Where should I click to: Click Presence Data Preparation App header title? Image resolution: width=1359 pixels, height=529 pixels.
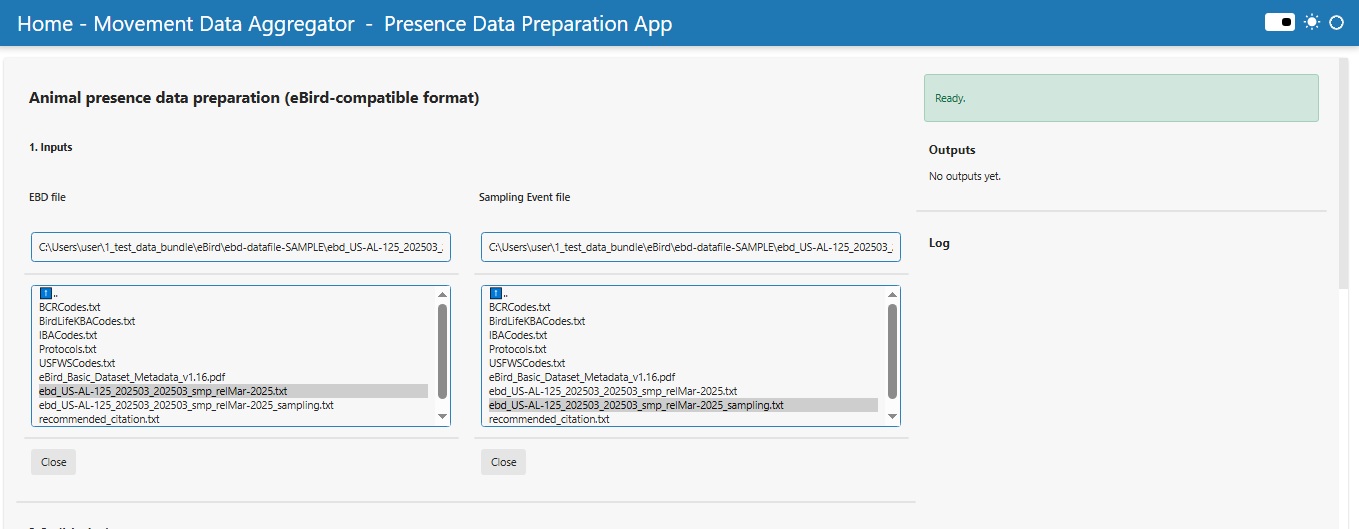(x=528, y=24)
